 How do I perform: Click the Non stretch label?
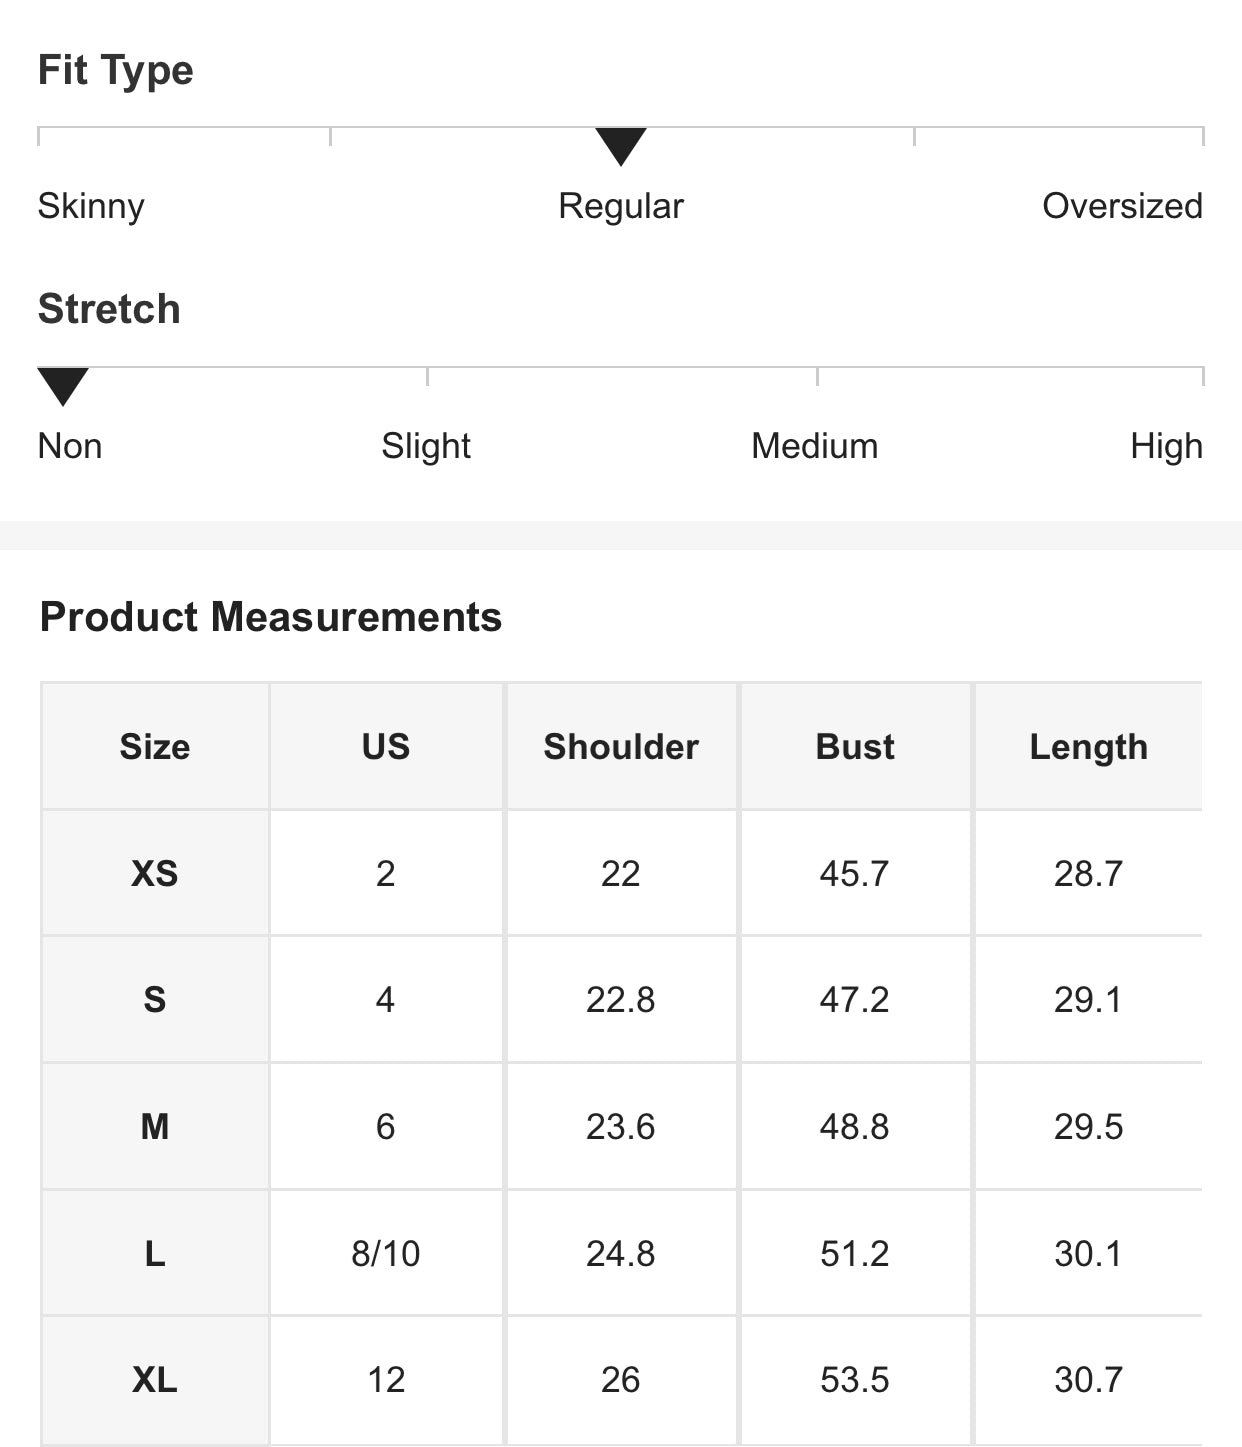pos(70,446)
